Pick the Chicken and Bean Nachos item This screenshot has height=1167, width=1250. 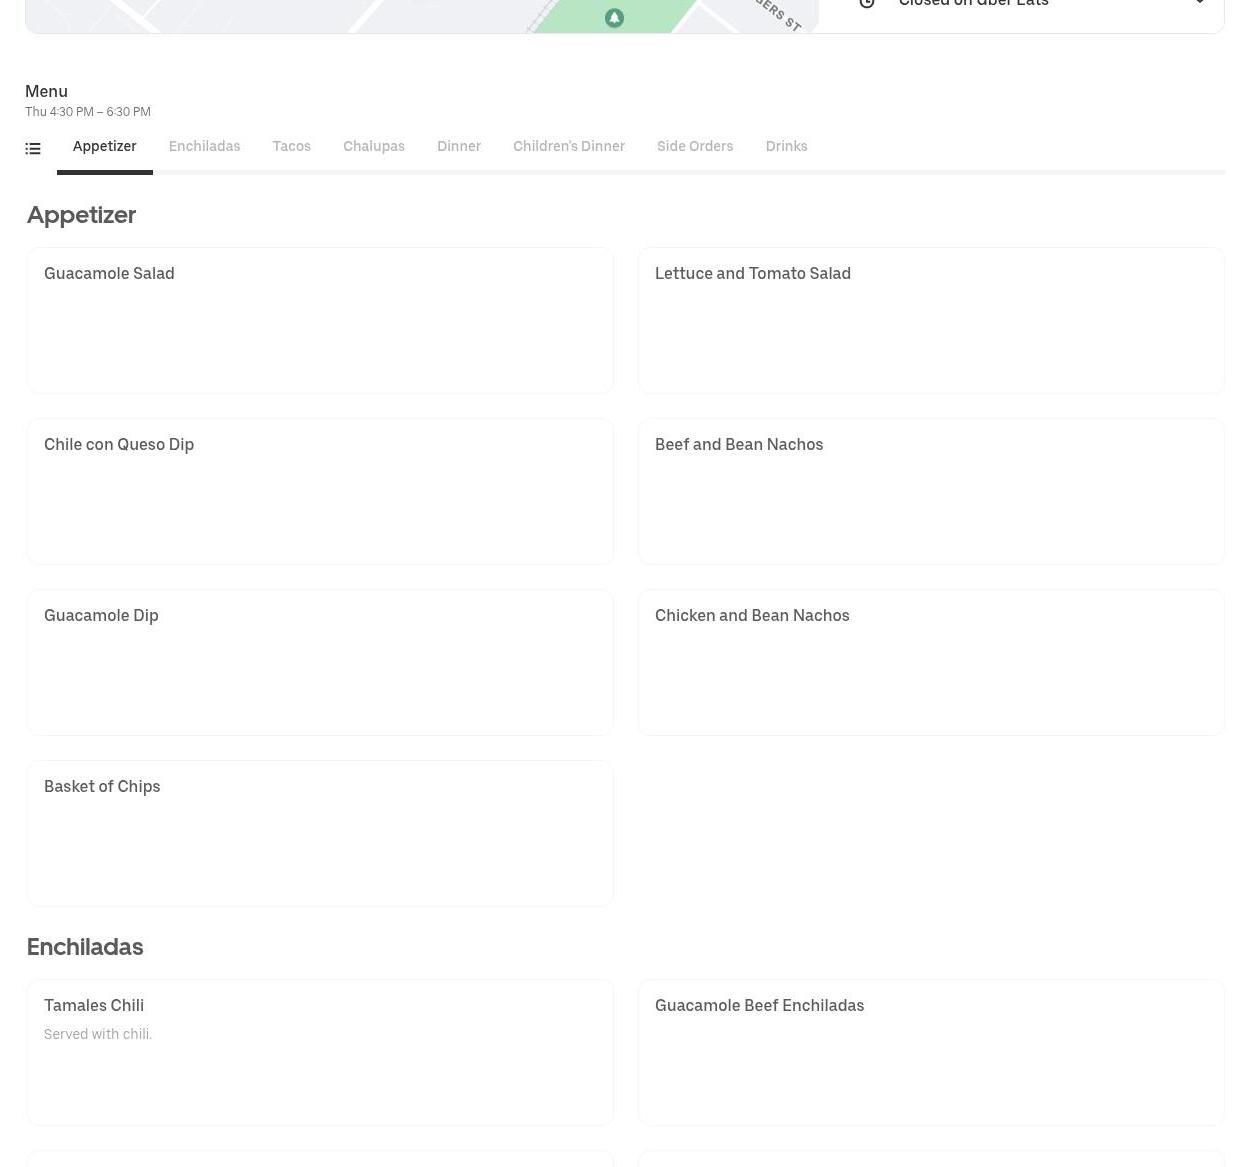(x=930, y=662)
